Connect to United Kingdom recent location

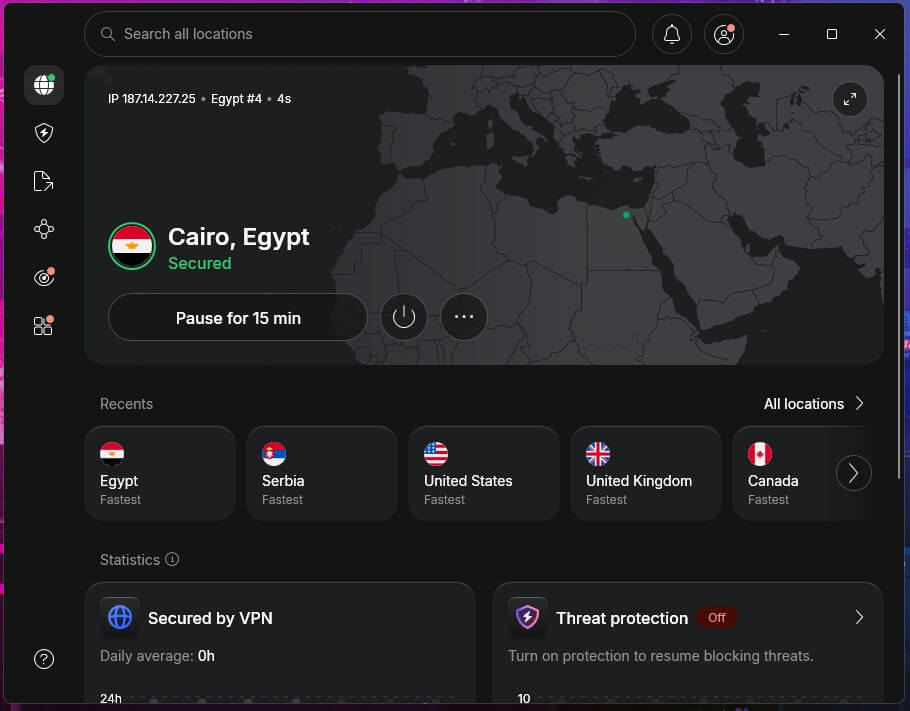pos(646,474)
